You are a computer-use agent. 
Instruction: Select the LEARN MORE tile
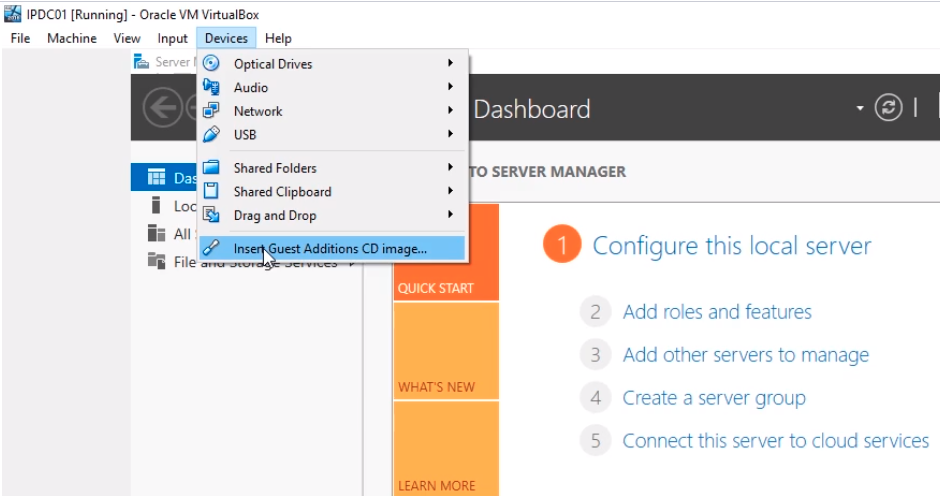(x=446, y=449)
